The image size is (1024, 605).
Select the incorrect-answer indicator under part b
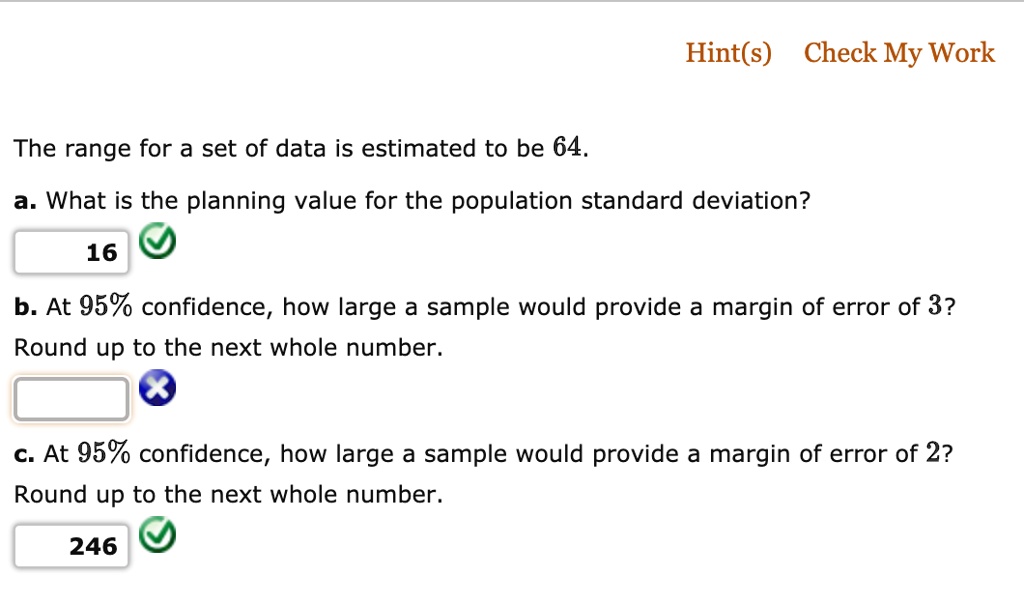point(157,388)
